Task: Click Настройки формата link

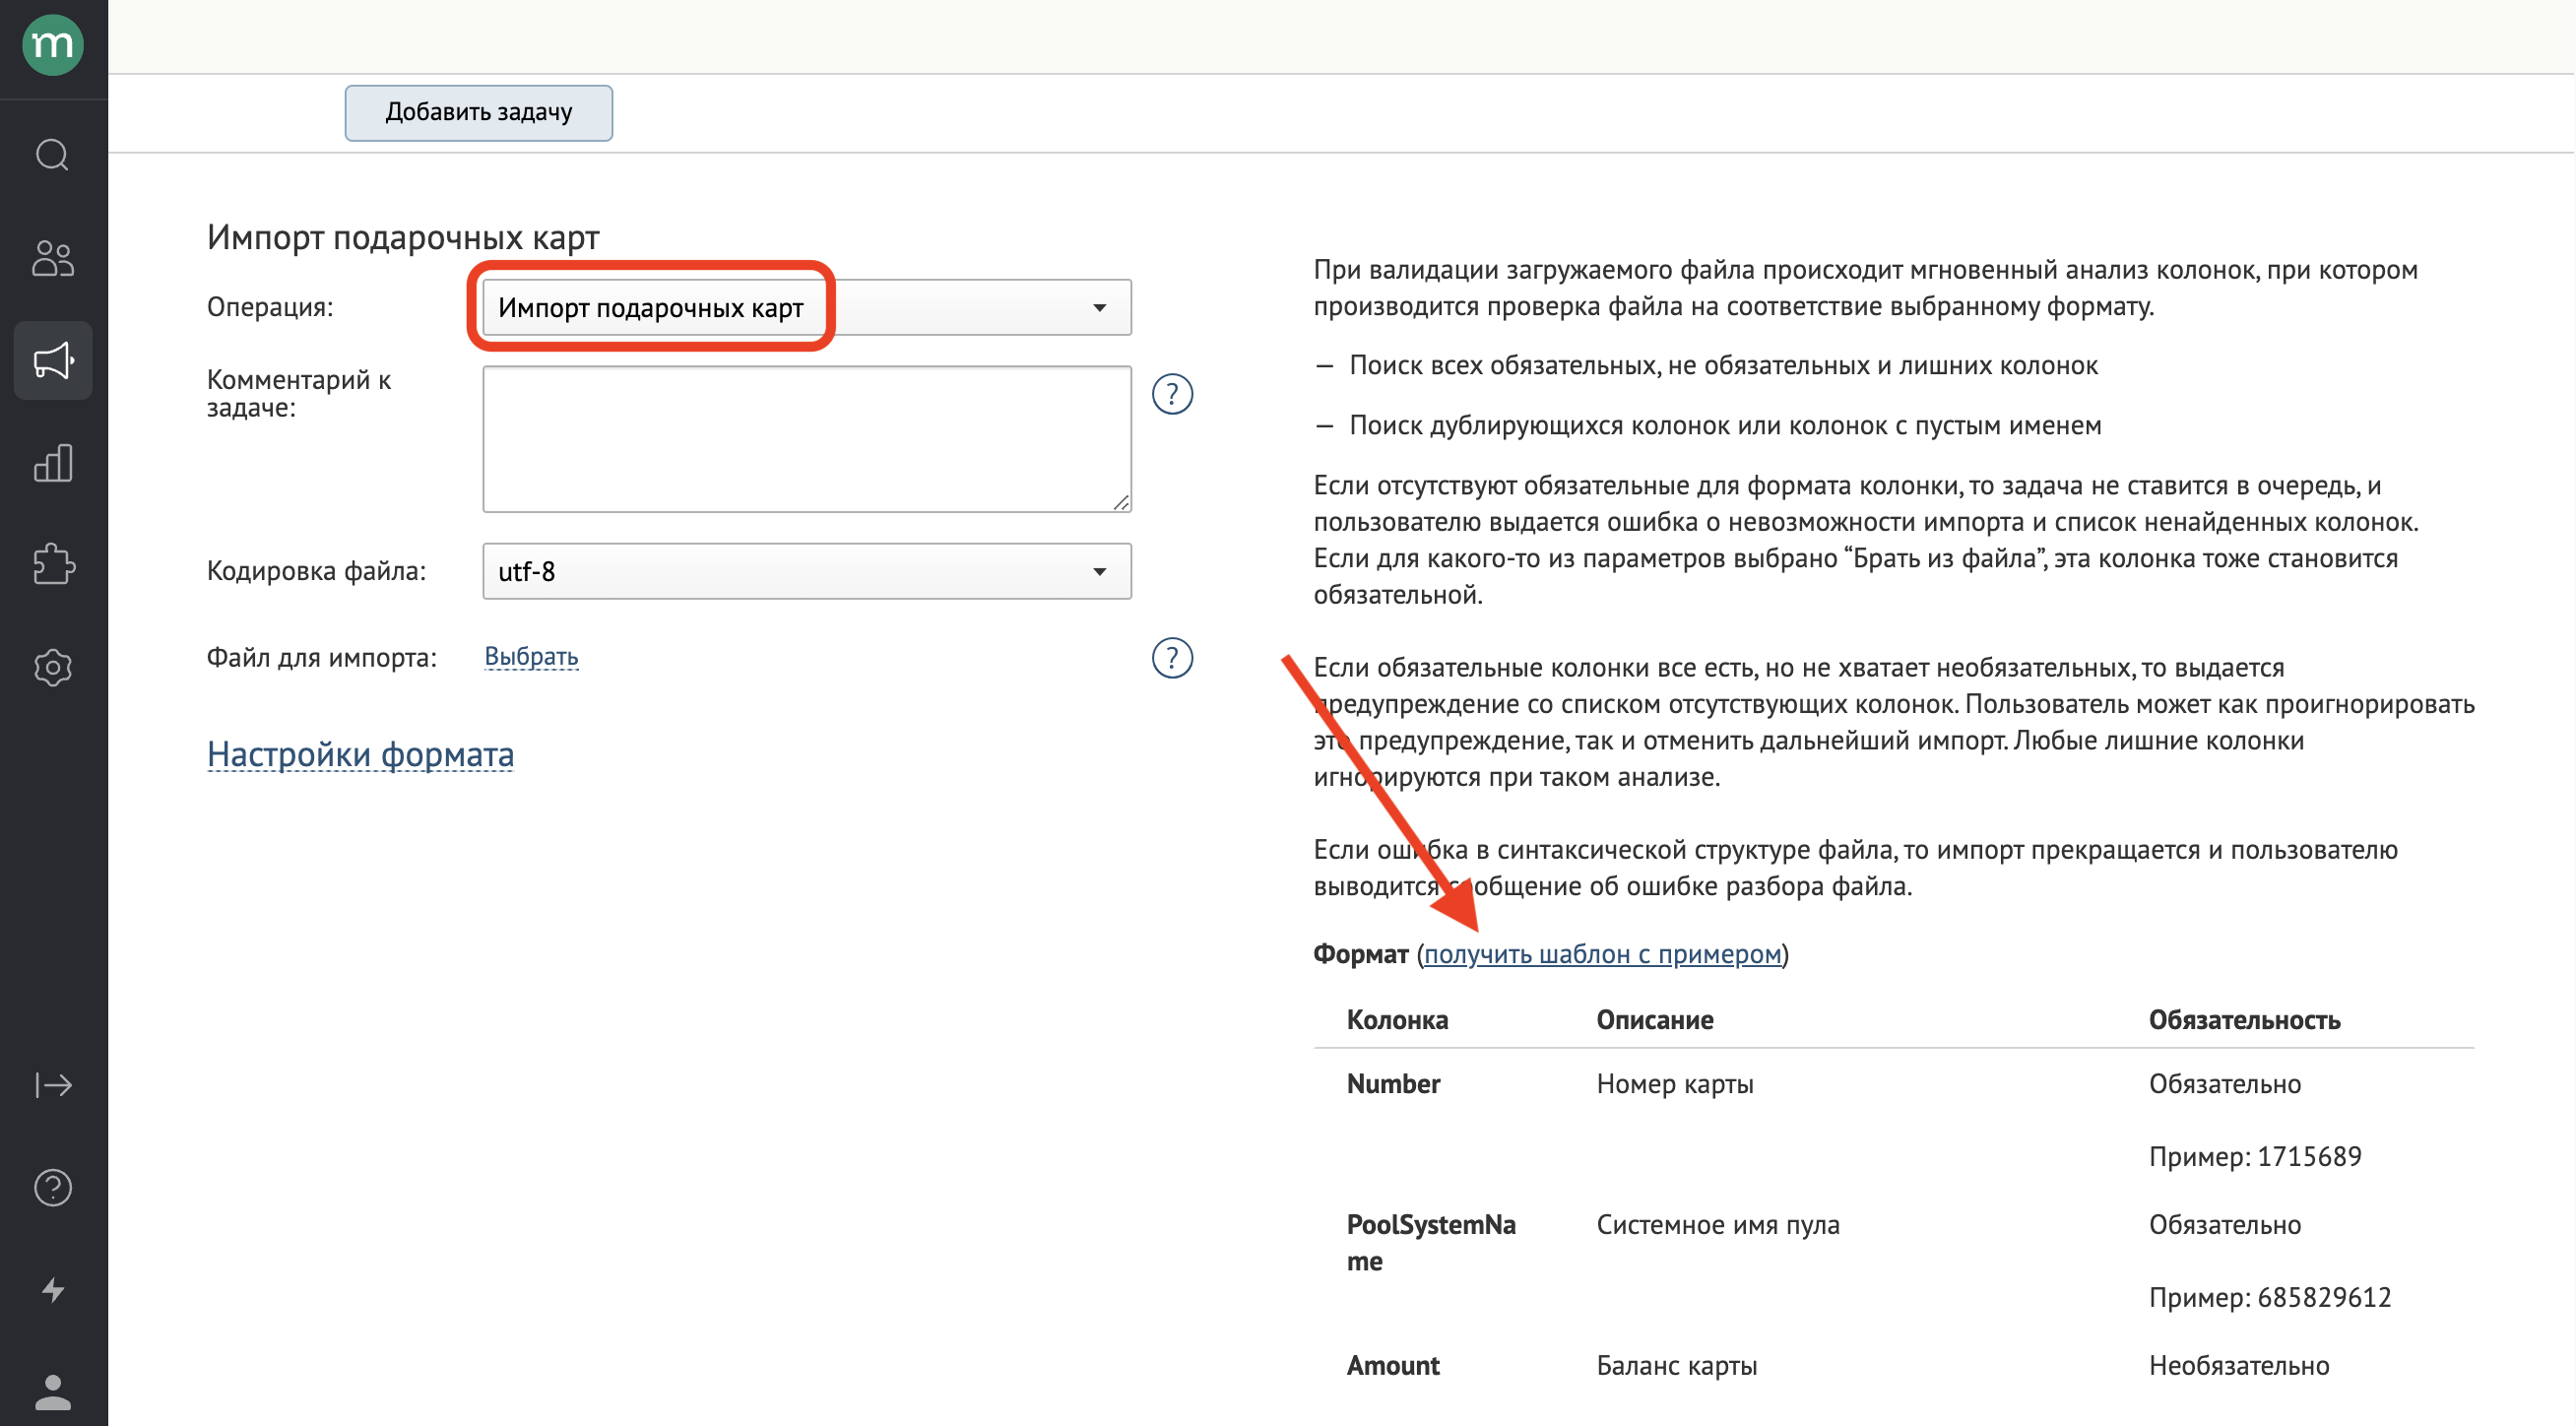Action: pyautogui.click(x=358, y=751)
